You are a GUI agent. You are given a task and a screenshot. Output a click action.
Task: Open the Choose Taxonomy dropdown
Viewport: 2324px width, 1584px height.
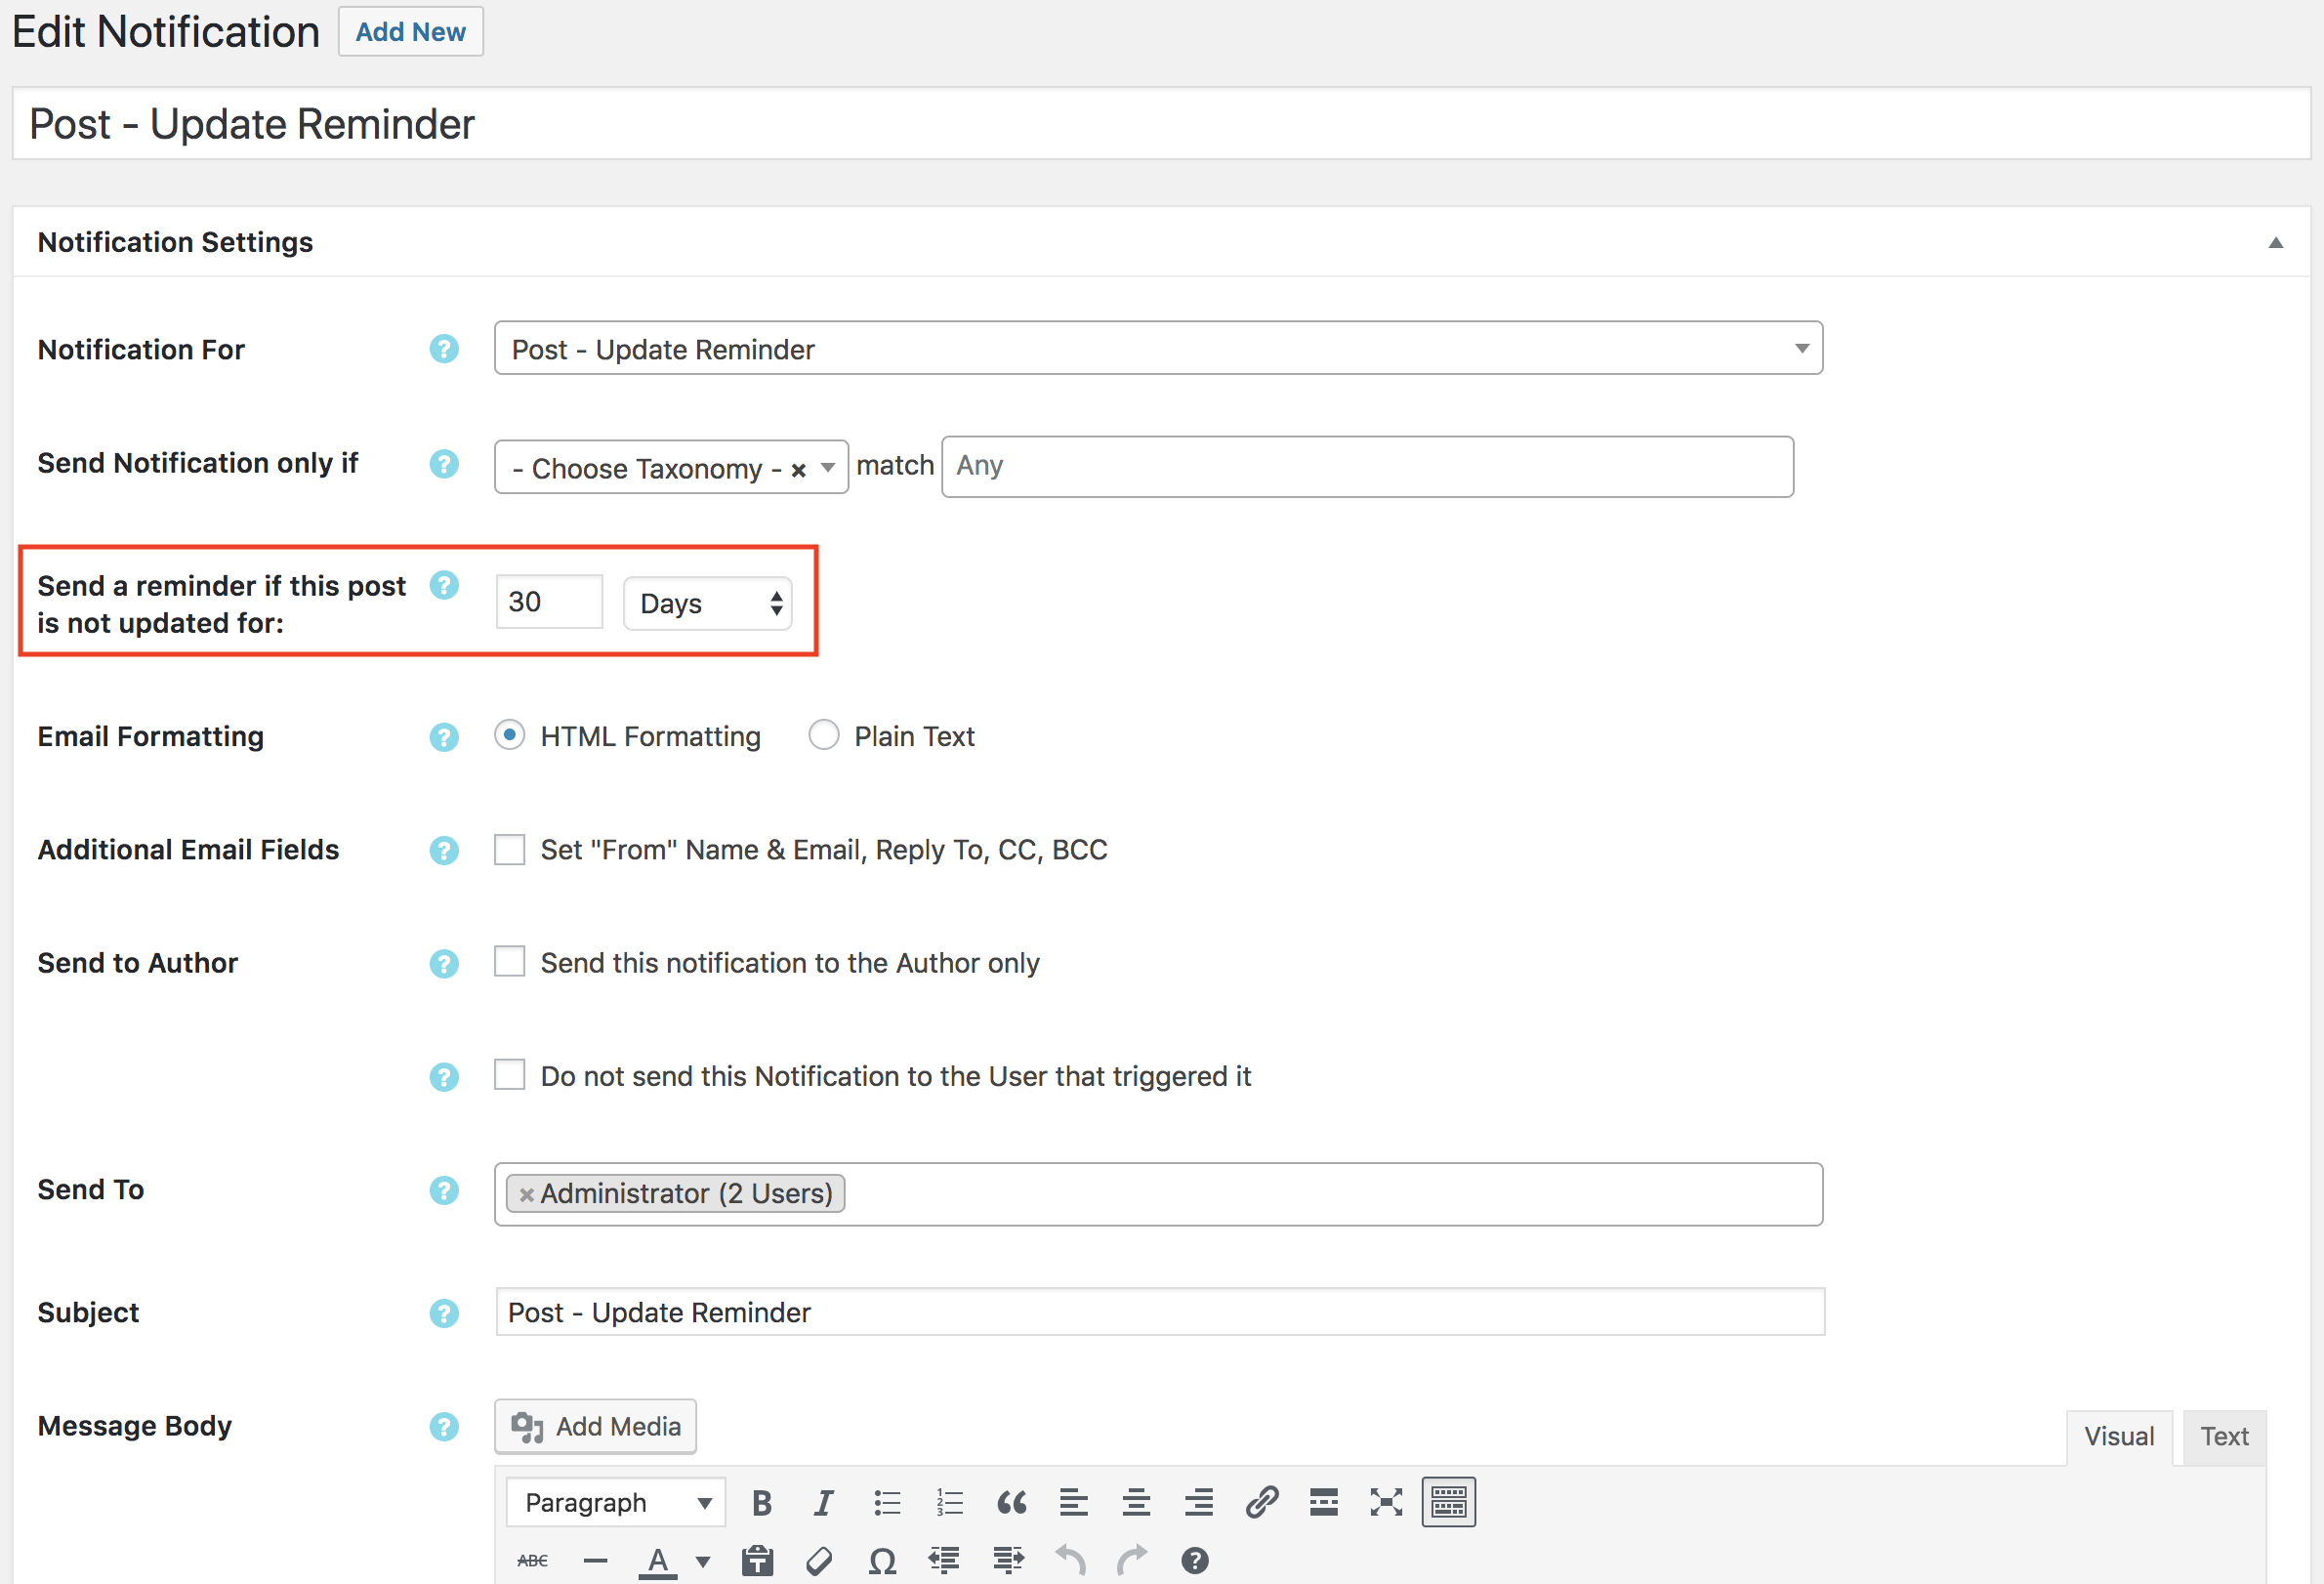[x=828, y=466]
